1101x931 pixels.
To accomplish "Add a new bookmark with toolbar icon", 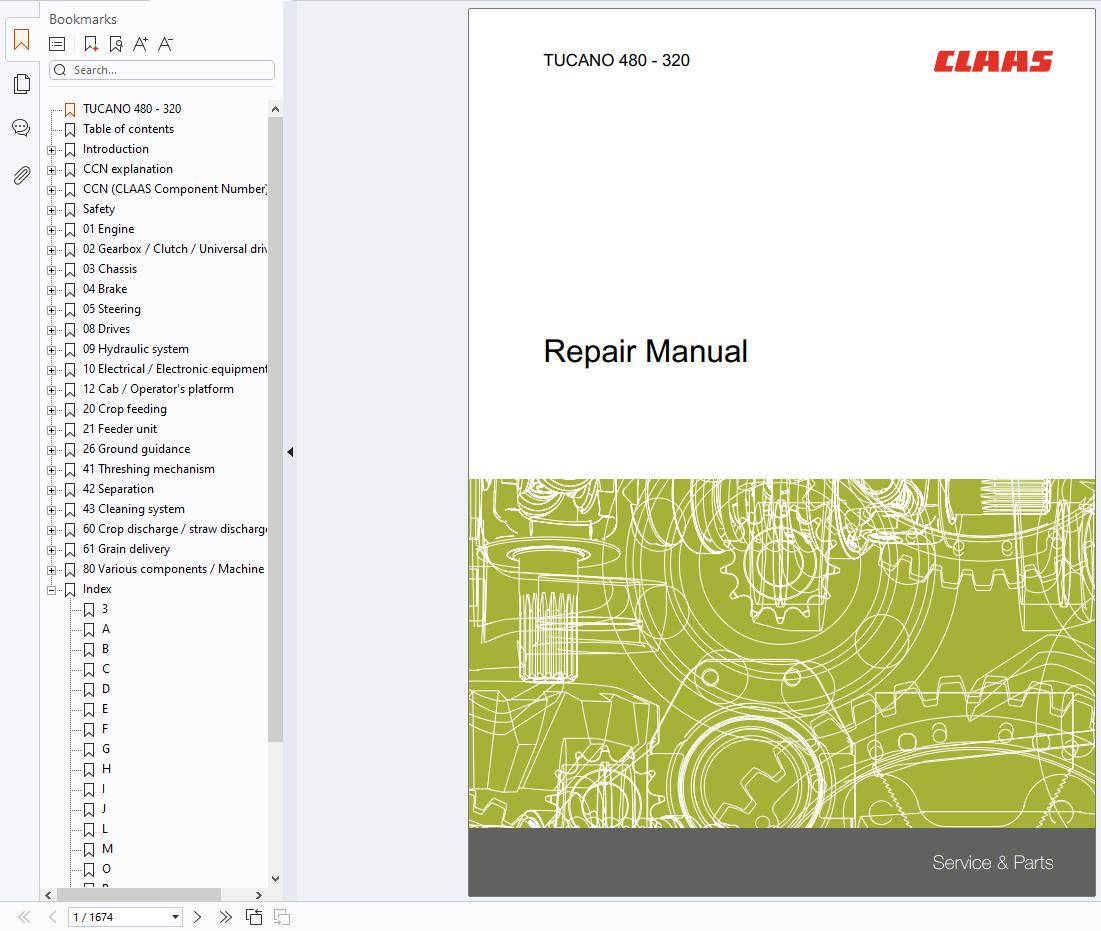I will tap(91, 44).
